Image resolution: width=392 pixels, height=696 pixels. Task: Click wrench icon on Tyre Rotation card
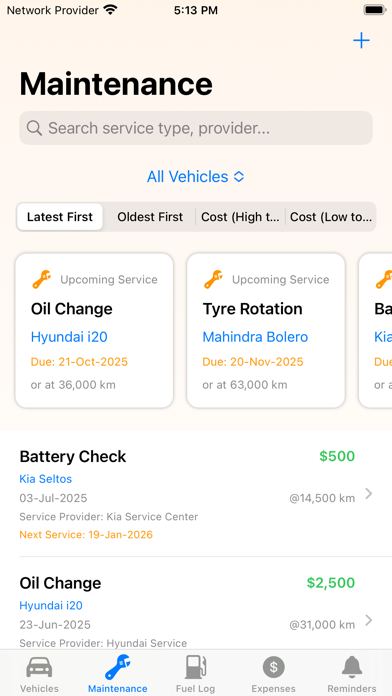click(x=214, y=280)
